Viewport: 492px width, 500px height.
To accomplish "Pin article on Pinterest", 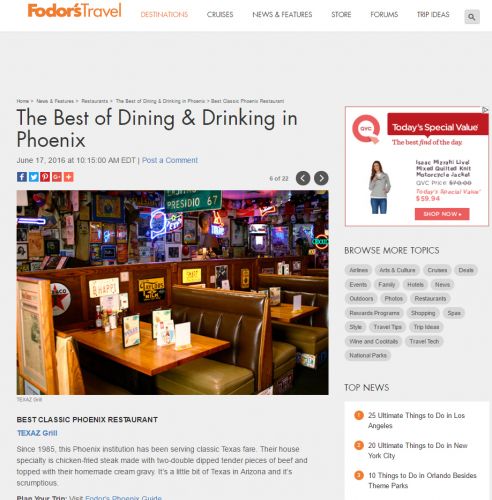I will 45,177.
